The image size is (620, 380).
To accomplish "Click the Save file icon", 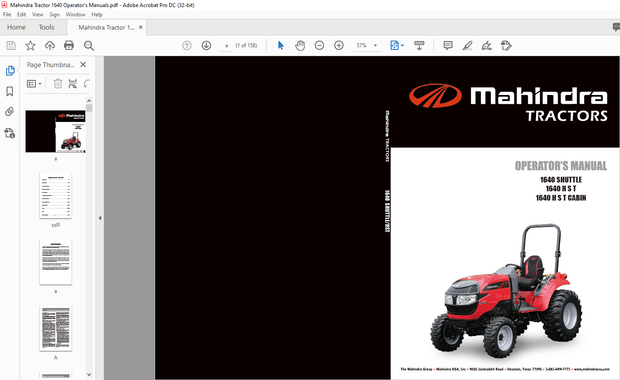I will (x=11, y=45).
